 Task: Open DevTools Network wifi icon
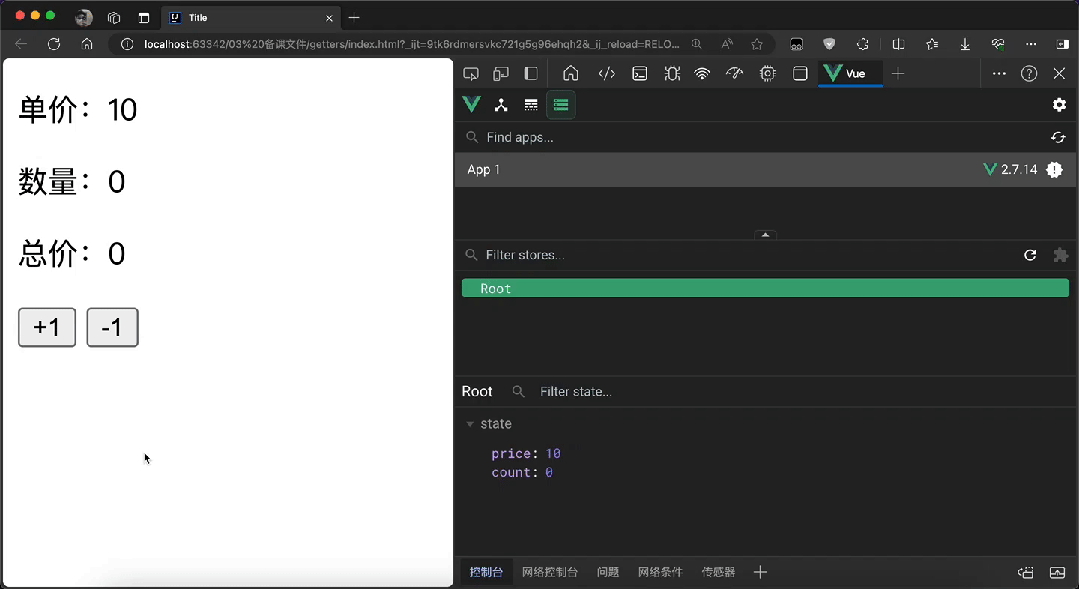coord(702,74)
